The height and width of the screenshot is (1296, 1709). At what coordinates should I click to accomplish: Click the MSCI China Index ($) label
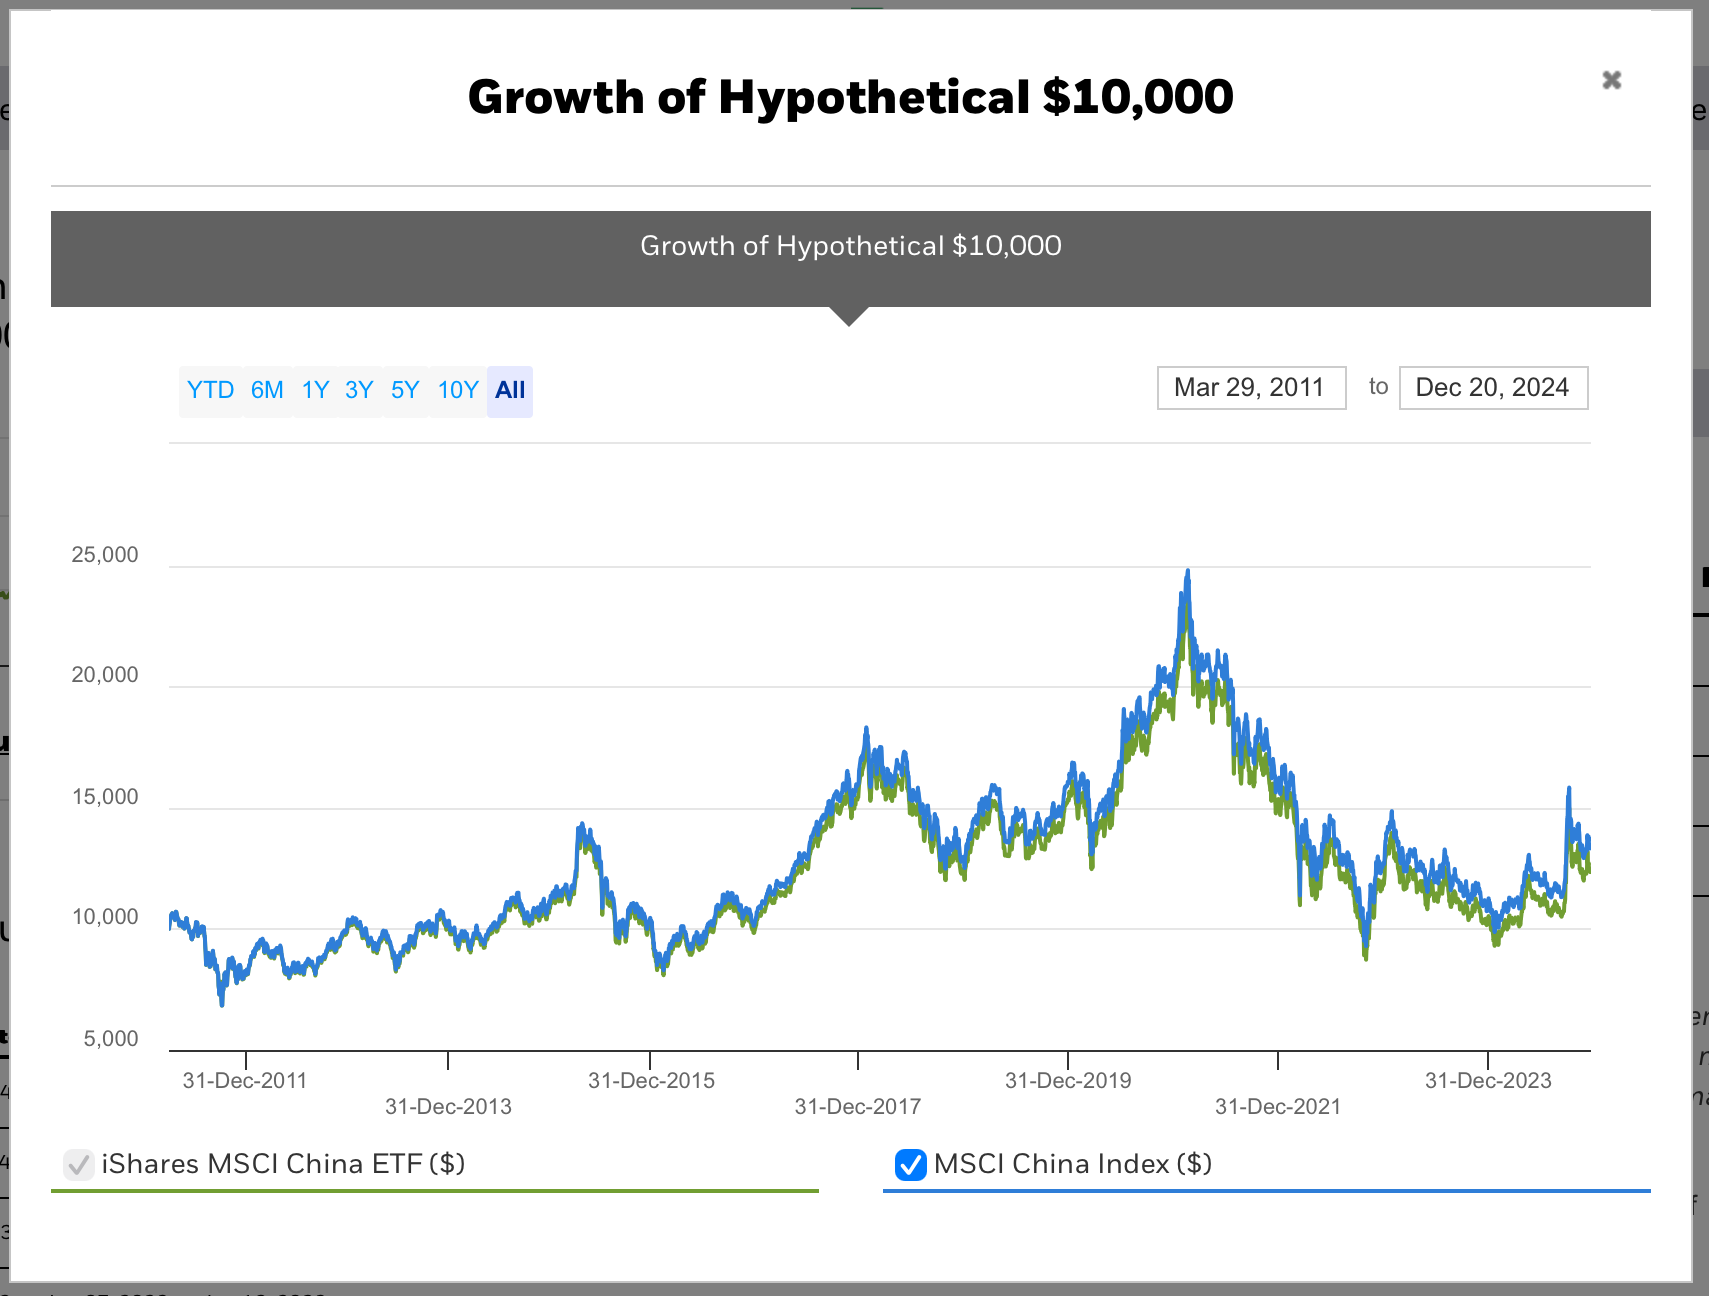(x=1073, y=1164)
